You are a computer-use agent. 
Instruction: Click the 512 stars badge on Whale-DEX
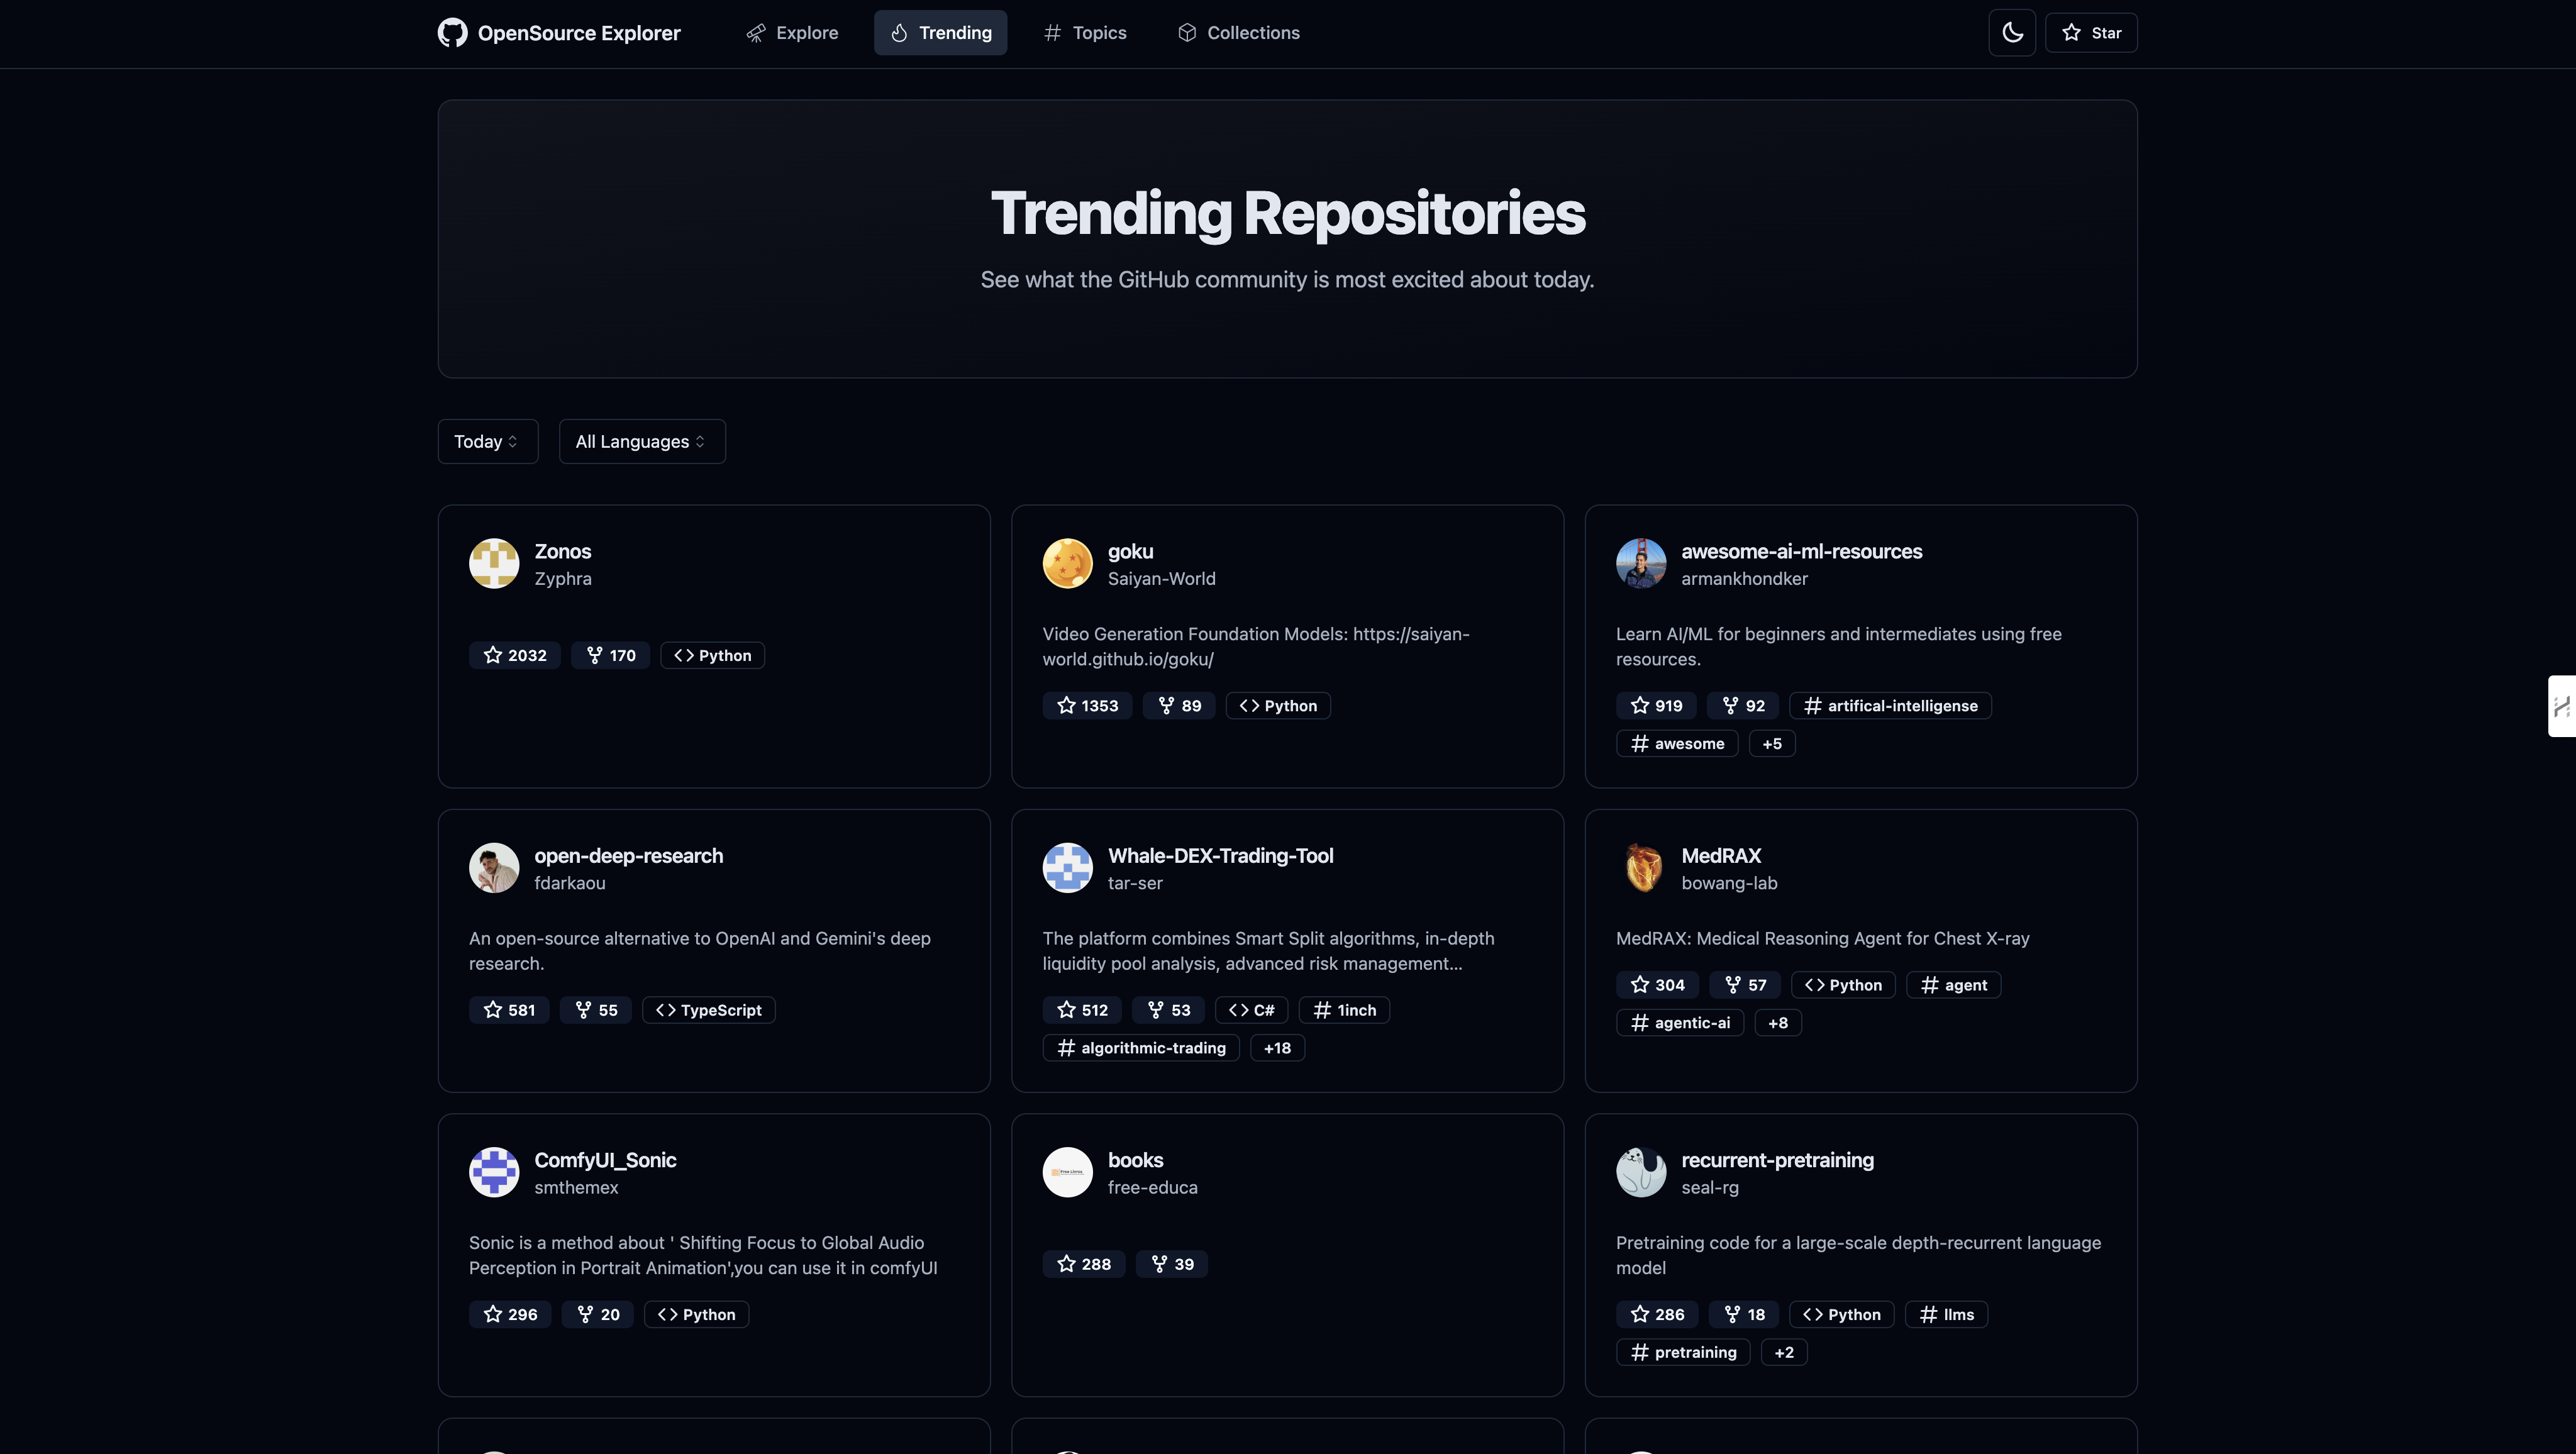click(x=1082, y=1010)
